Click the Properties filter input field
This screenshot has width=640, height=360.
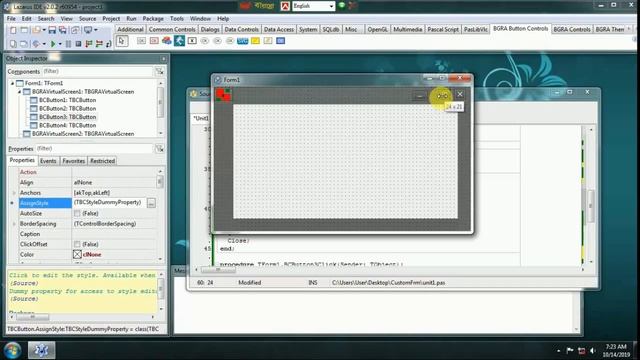94,149
